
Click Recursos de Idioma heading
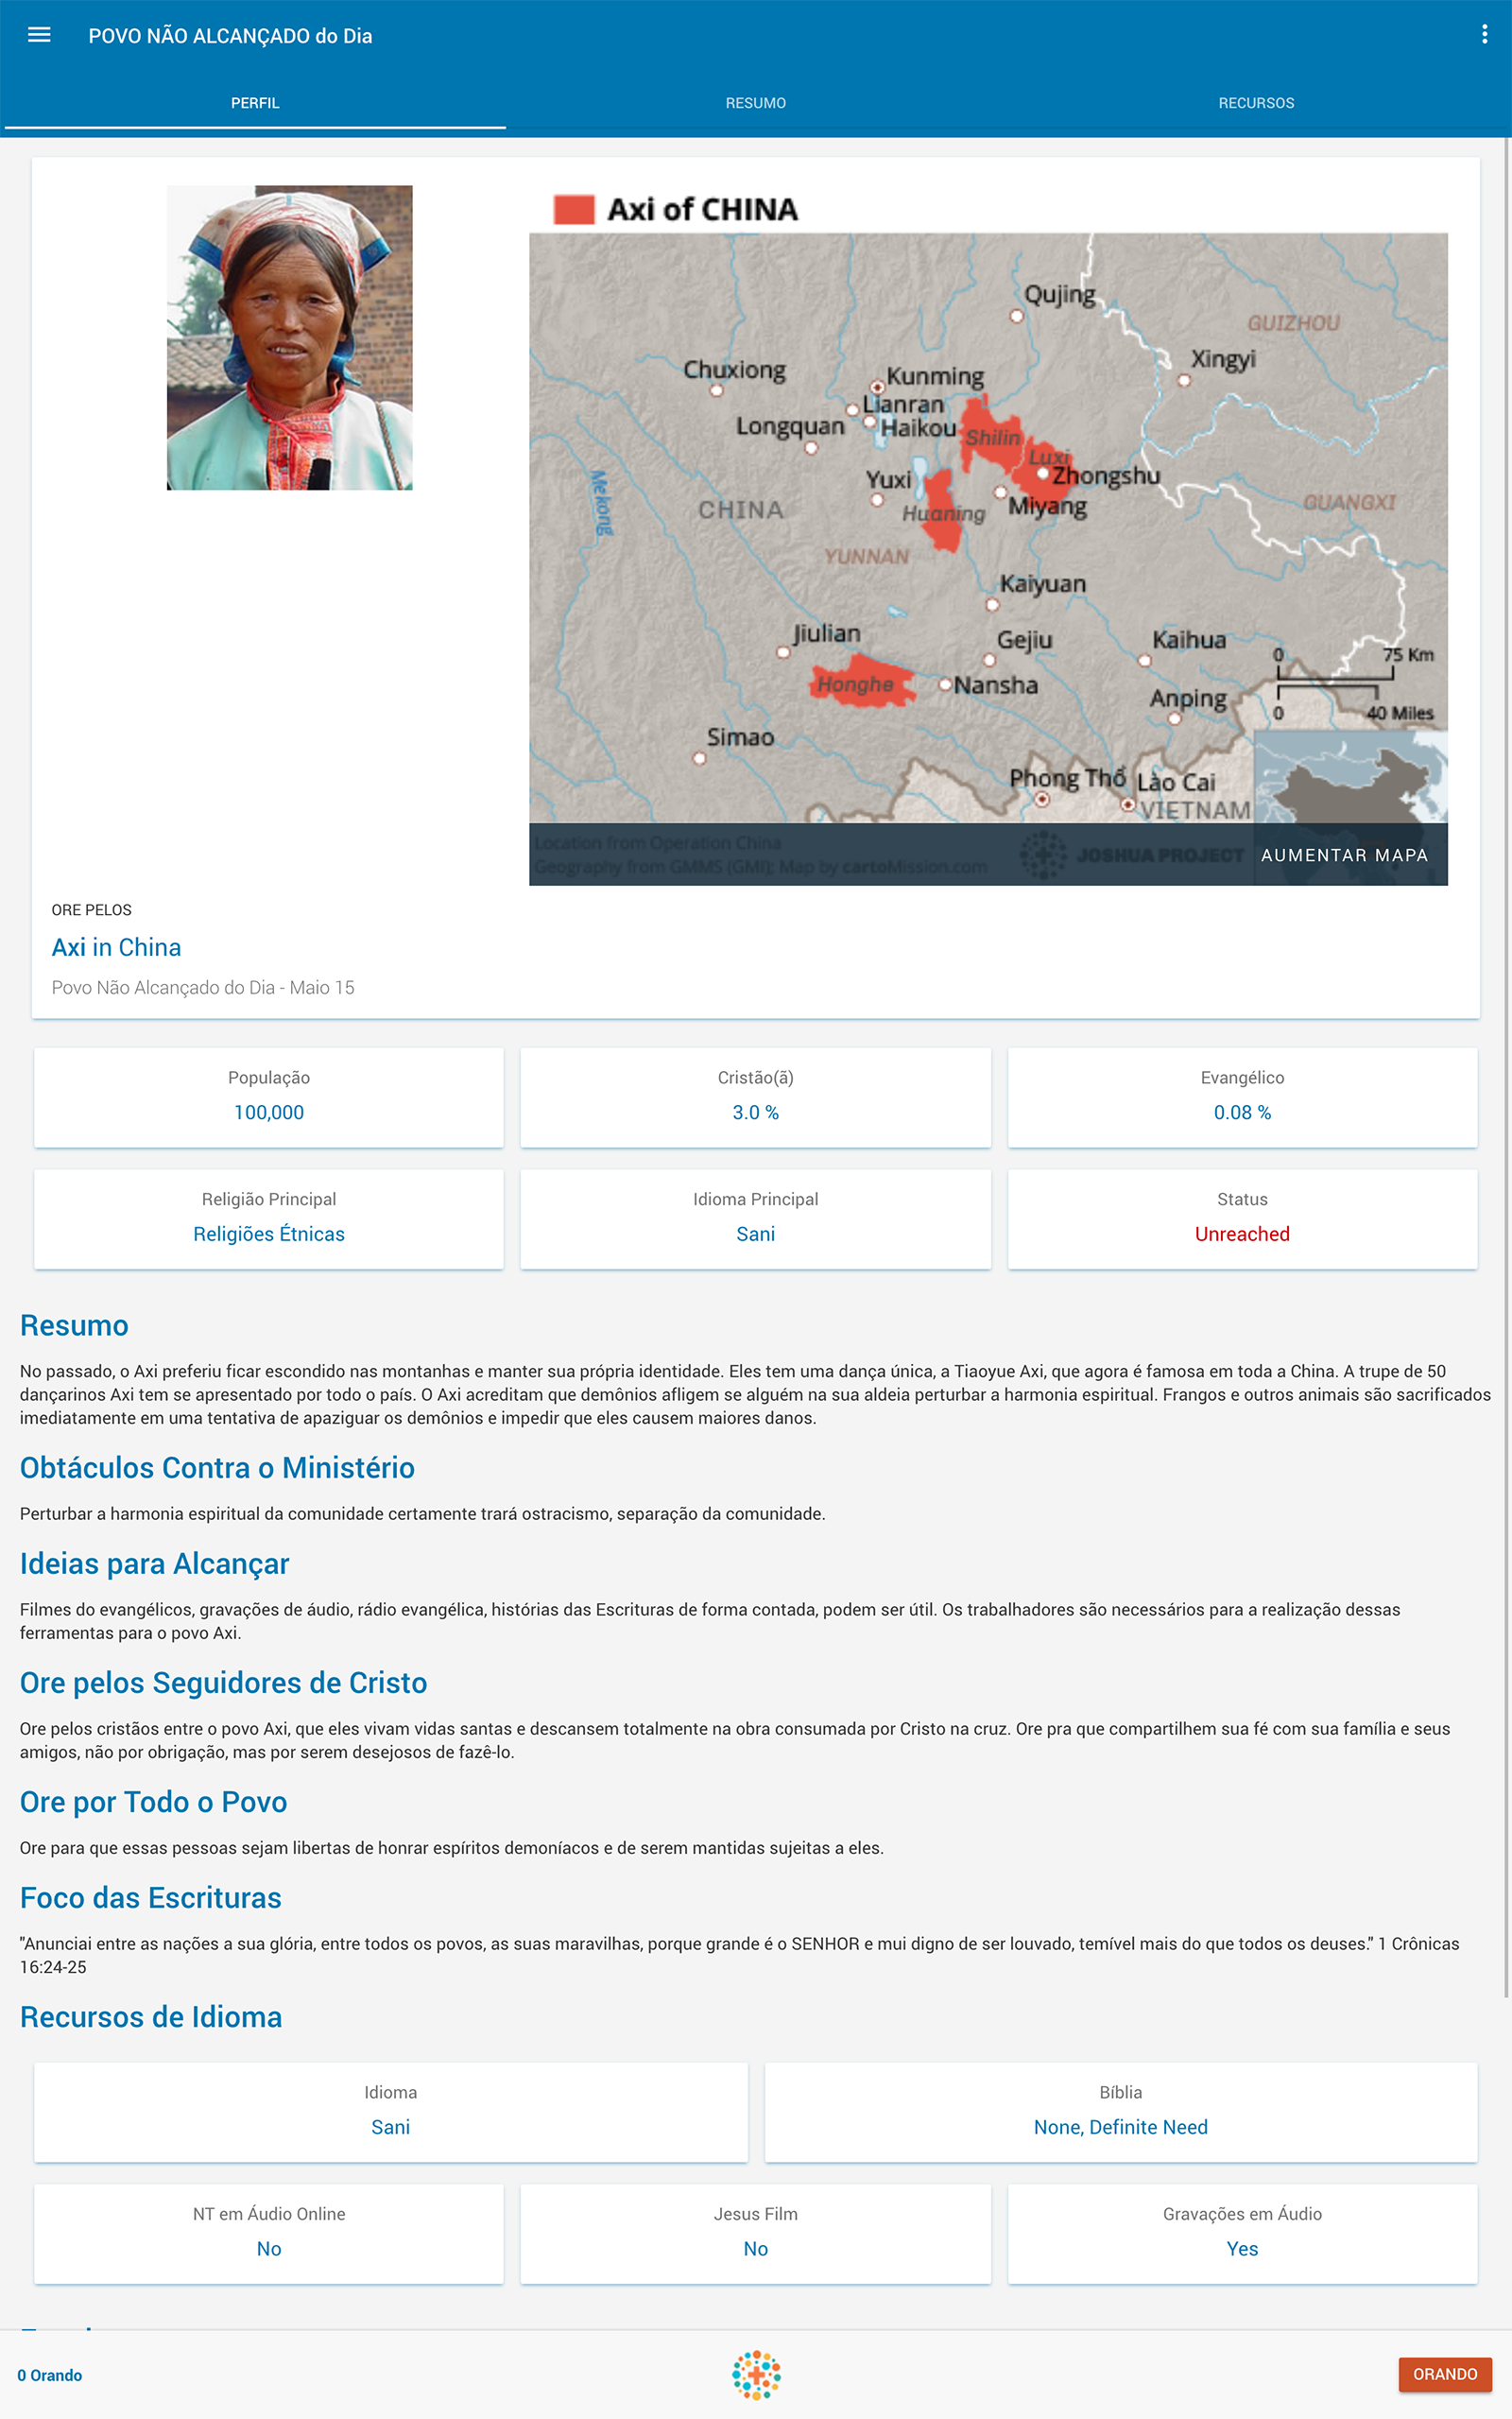151,2016
